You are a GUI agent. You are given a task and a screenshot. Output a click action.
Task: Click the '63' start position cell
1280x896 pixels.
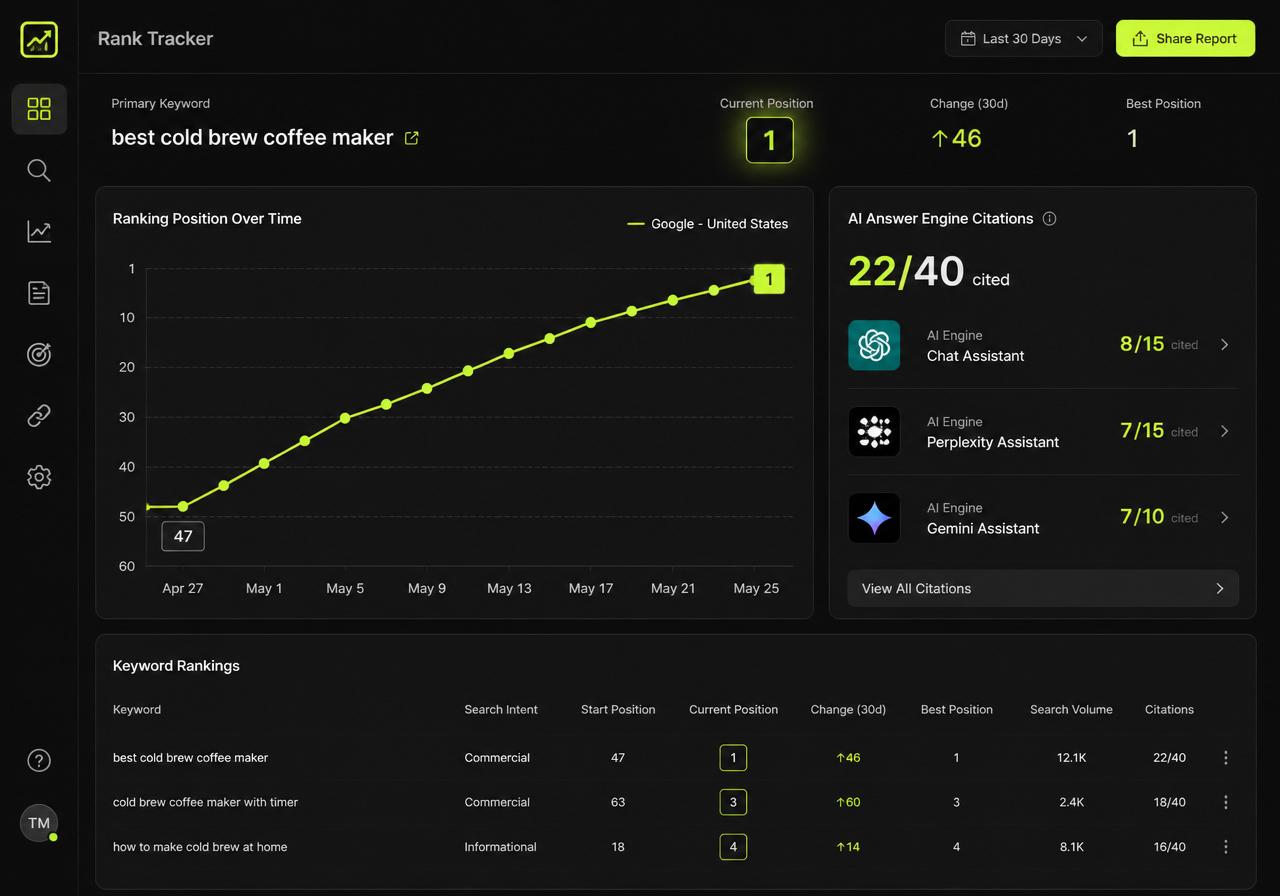[618, 802]
